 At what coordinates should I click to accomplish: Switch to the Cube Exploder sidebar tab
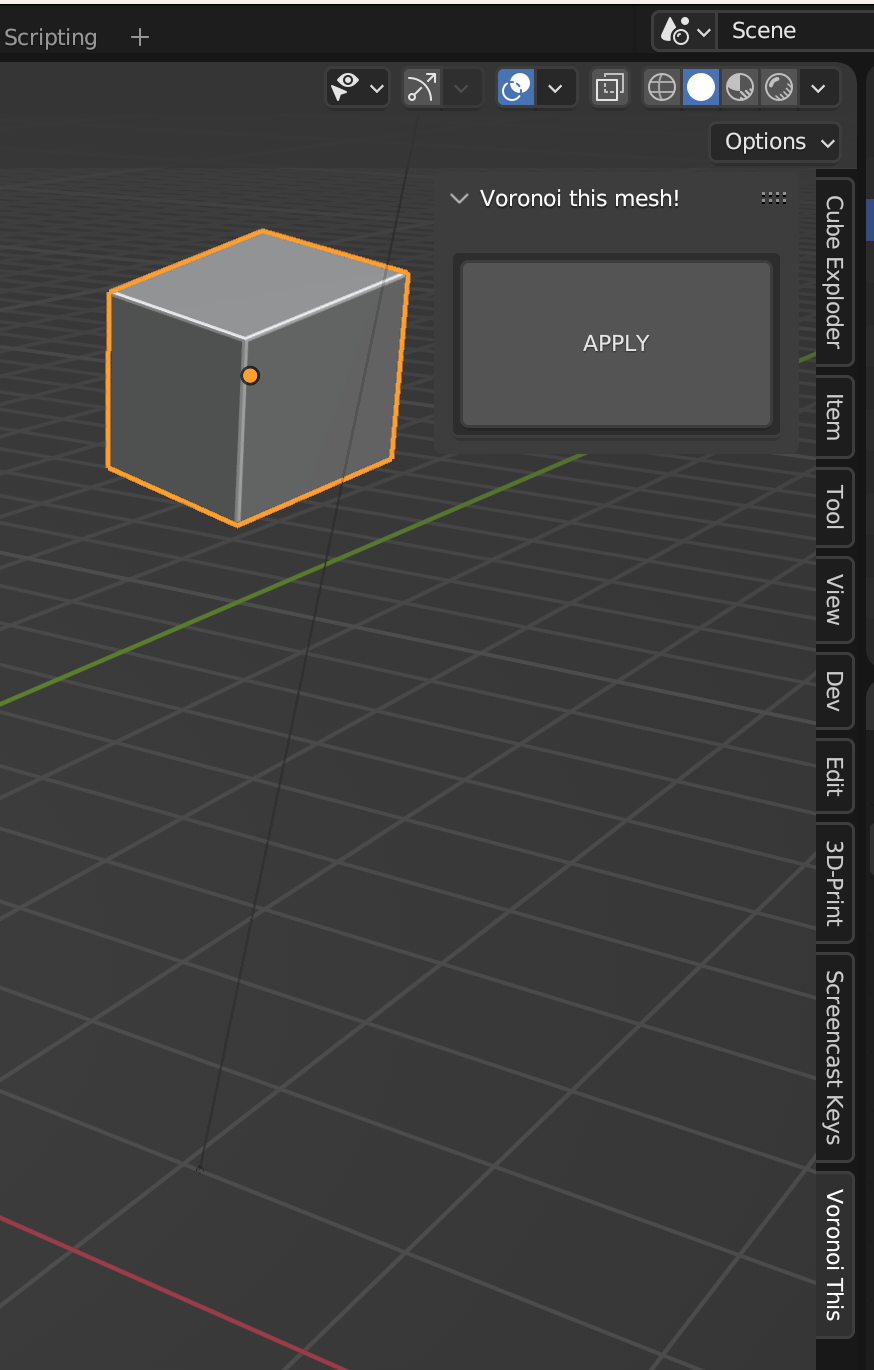[x=834, y=272]
